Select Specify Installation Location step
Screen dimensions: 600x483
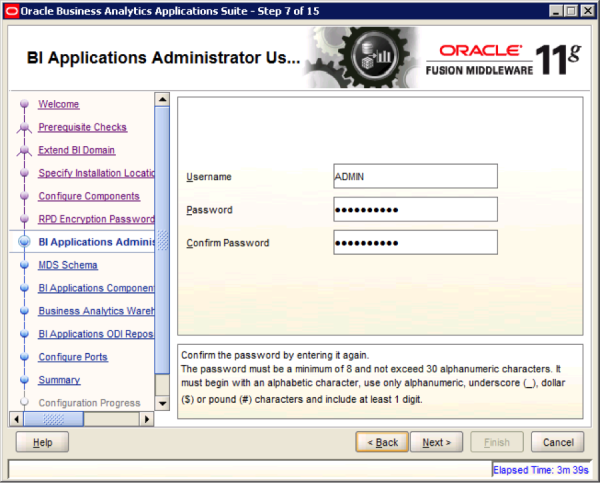point(96,173)
